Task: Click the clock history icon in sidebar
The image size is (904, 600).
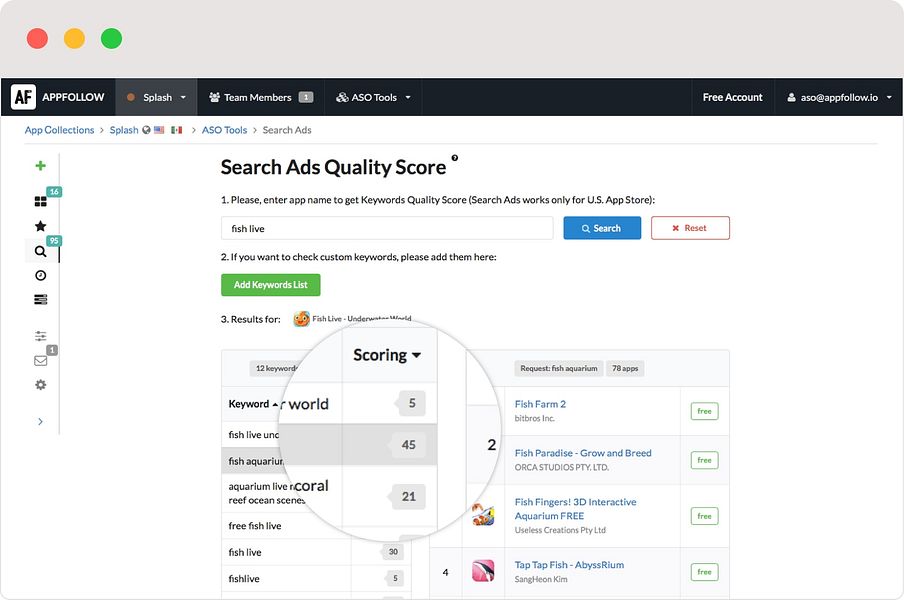Action: point(40,275)
